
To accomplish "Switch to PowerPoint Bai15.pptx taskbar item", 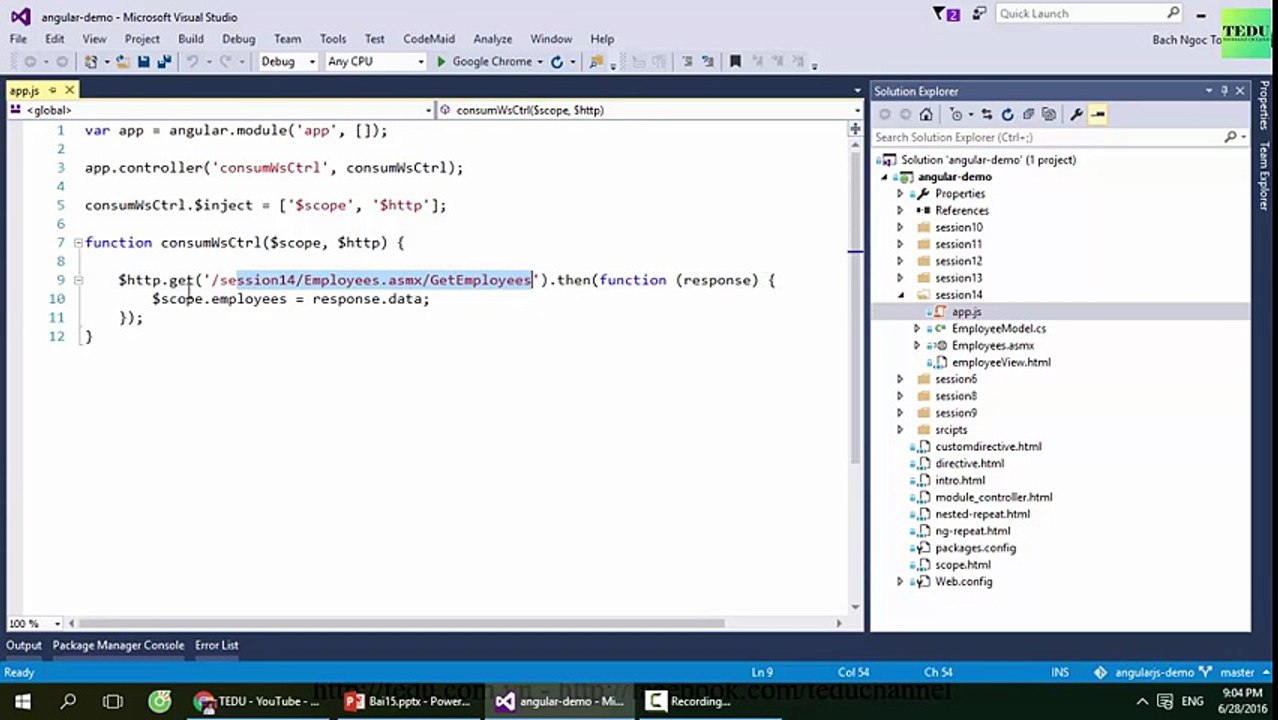I will click(408, 701).
